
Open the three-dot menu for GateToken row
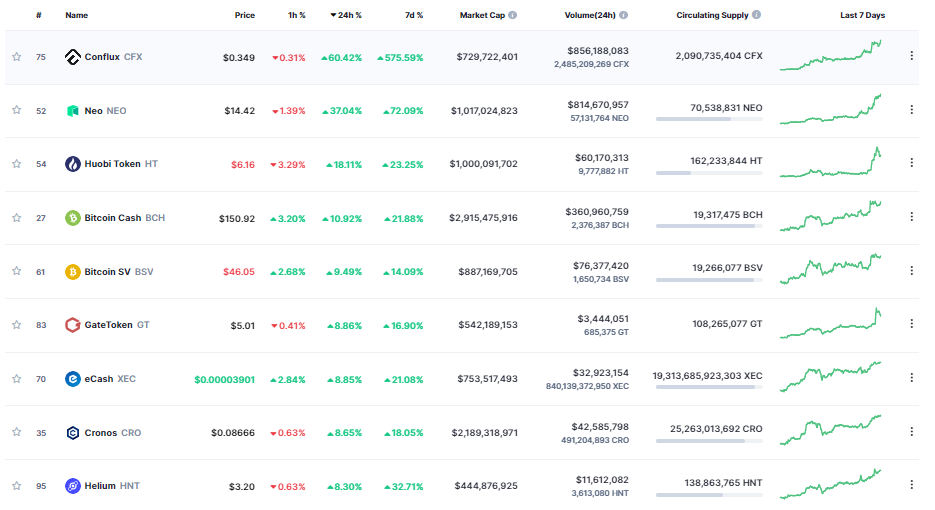pyautogui.click(x=911, y=324)
